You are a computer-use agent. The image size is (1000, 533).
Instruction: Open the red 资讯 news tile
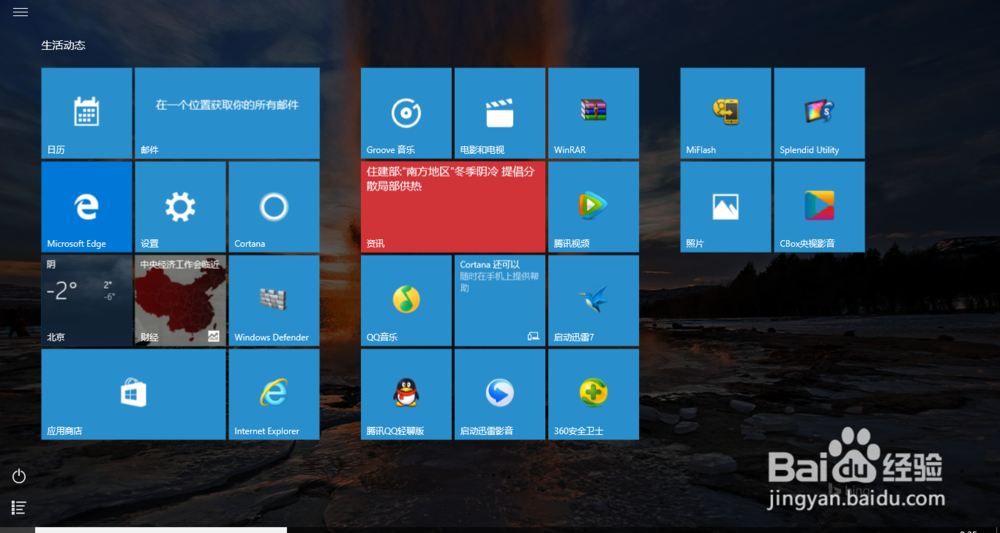click(453, 207)
